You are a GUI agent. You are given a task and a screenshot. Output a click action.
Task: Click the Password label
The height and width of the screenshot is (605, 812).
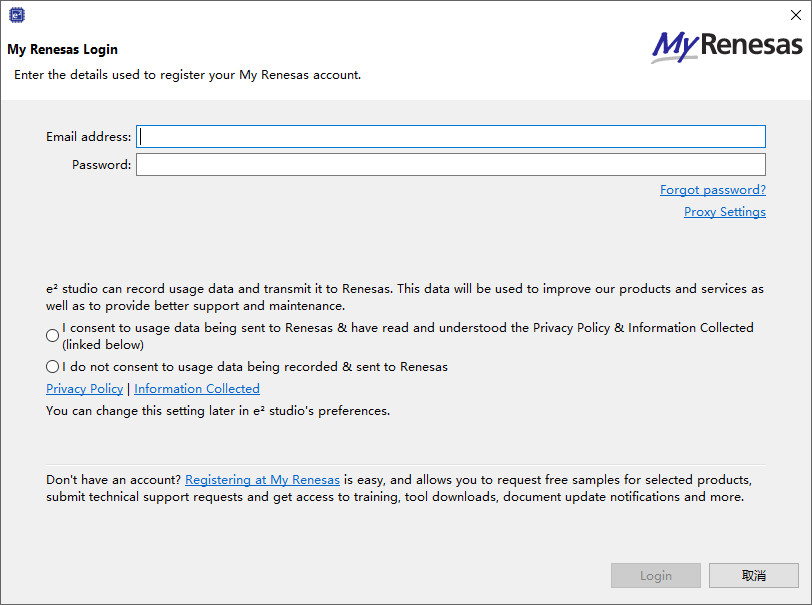tap(102, 165)
